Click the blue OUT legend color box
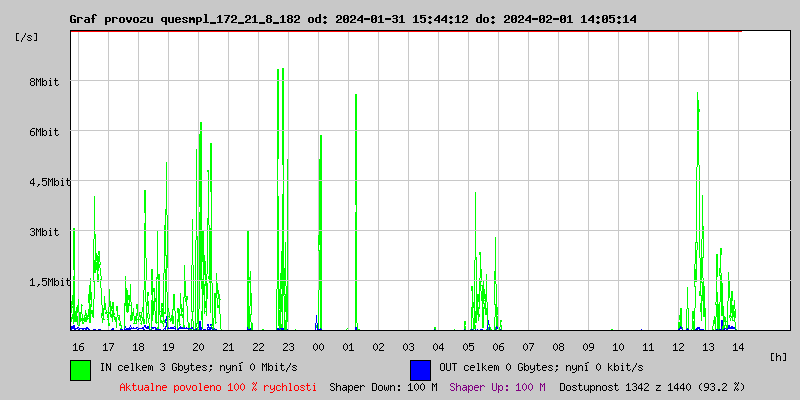 click(420, 369)
